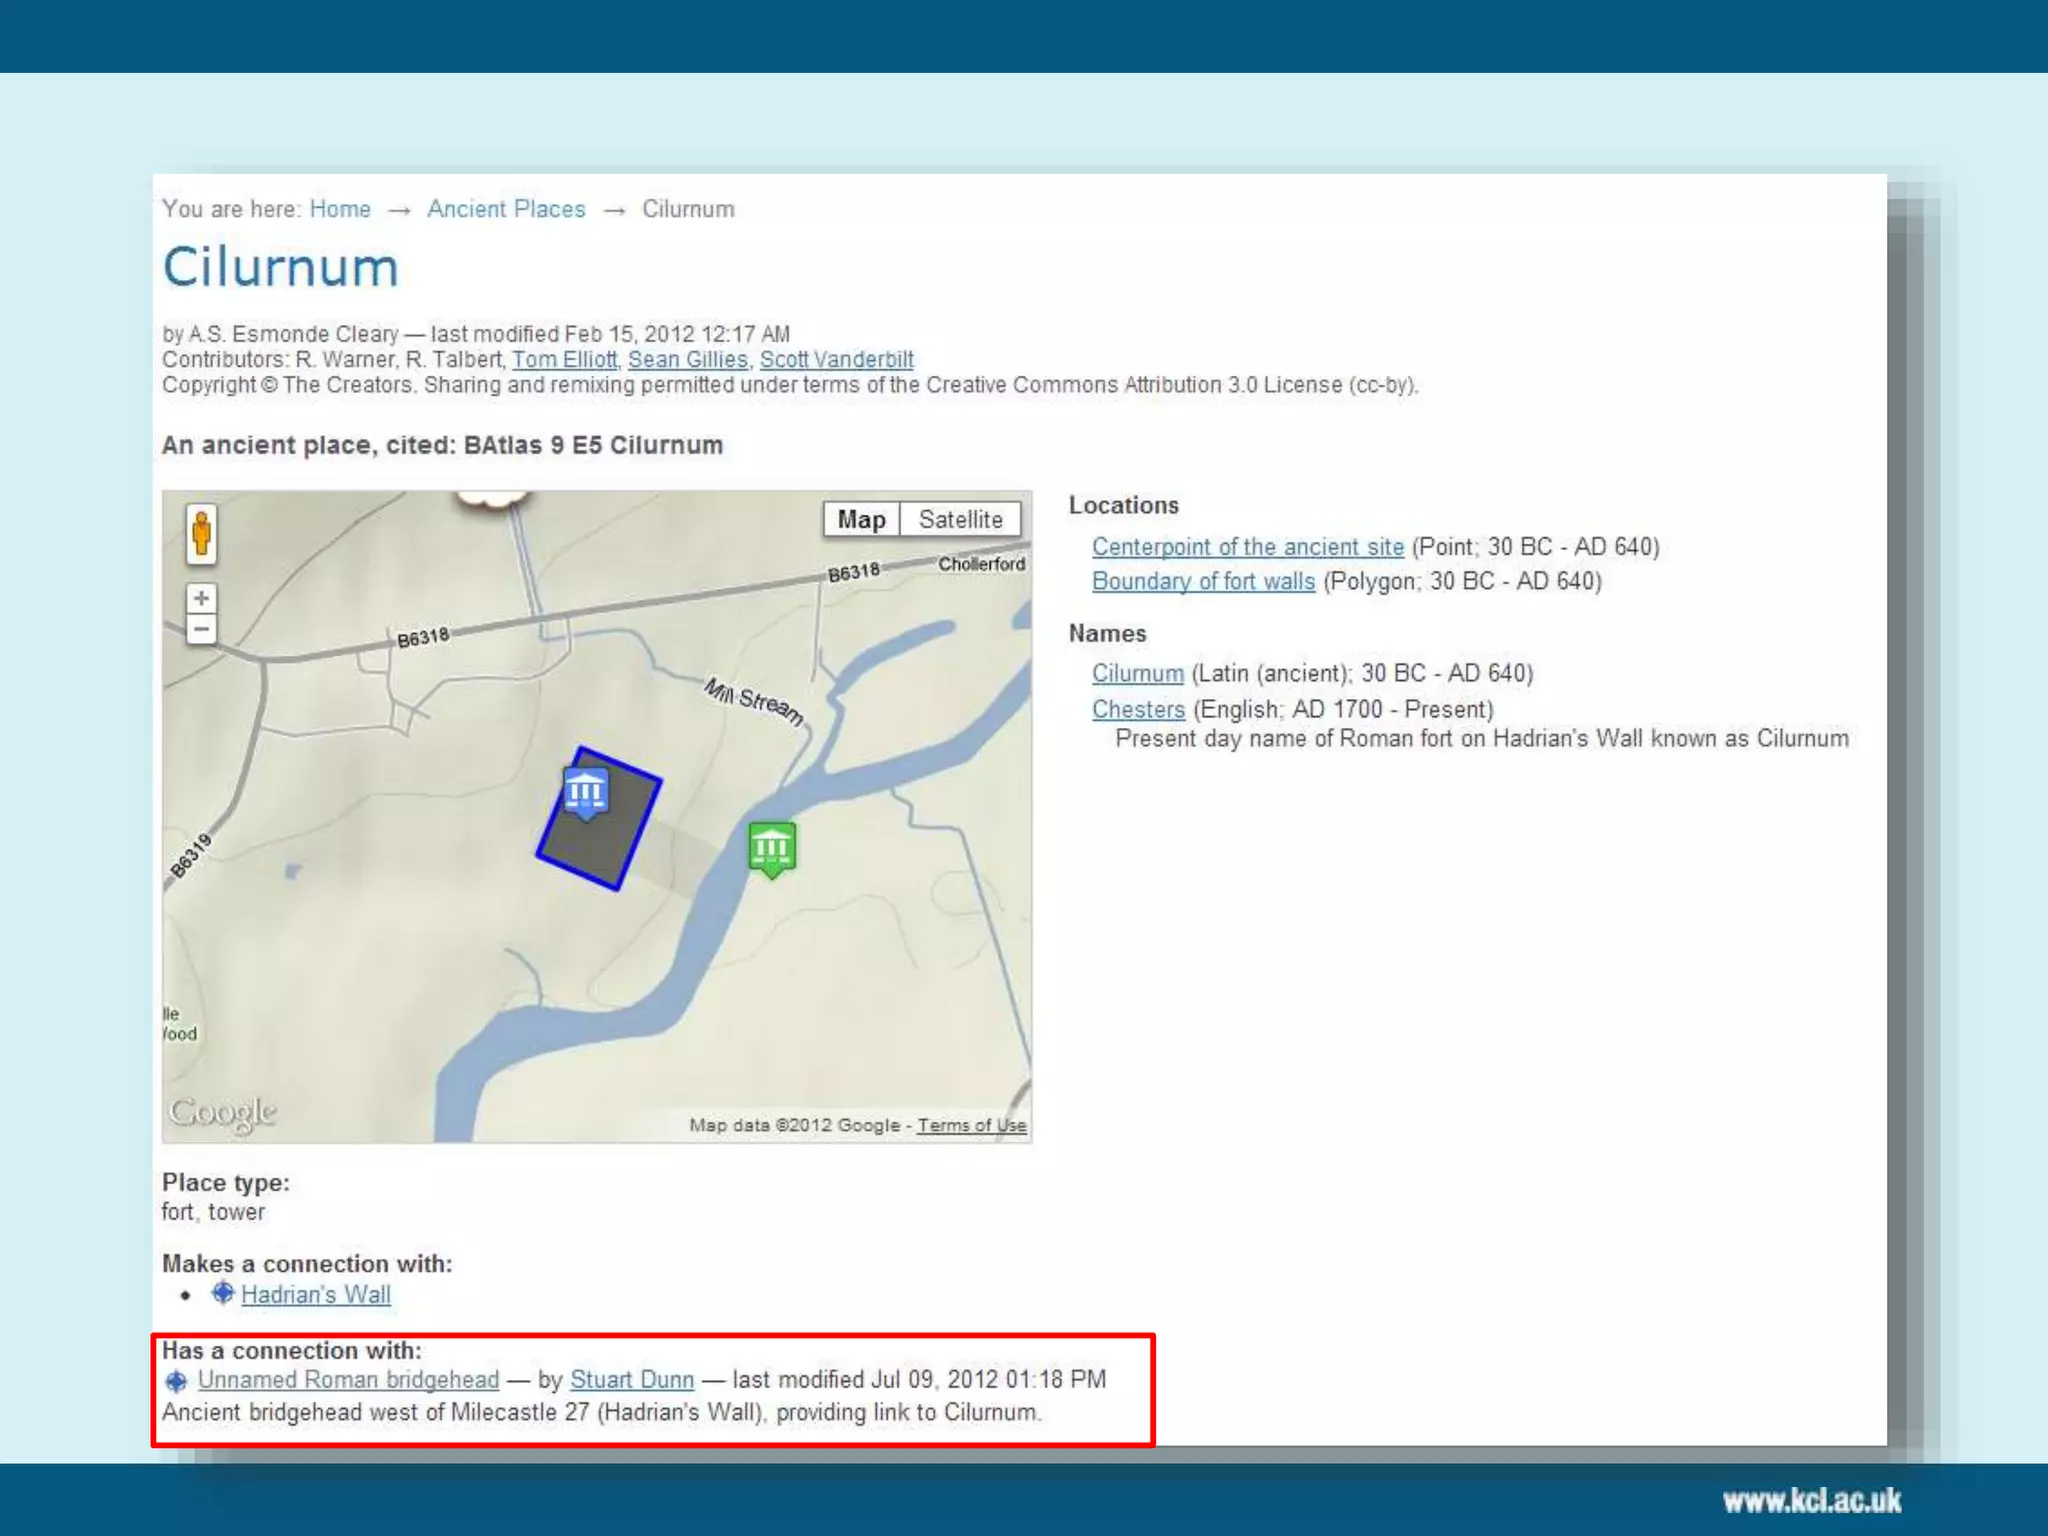
Task: Click the blue museum marker on fort
Action: [586, 792]
